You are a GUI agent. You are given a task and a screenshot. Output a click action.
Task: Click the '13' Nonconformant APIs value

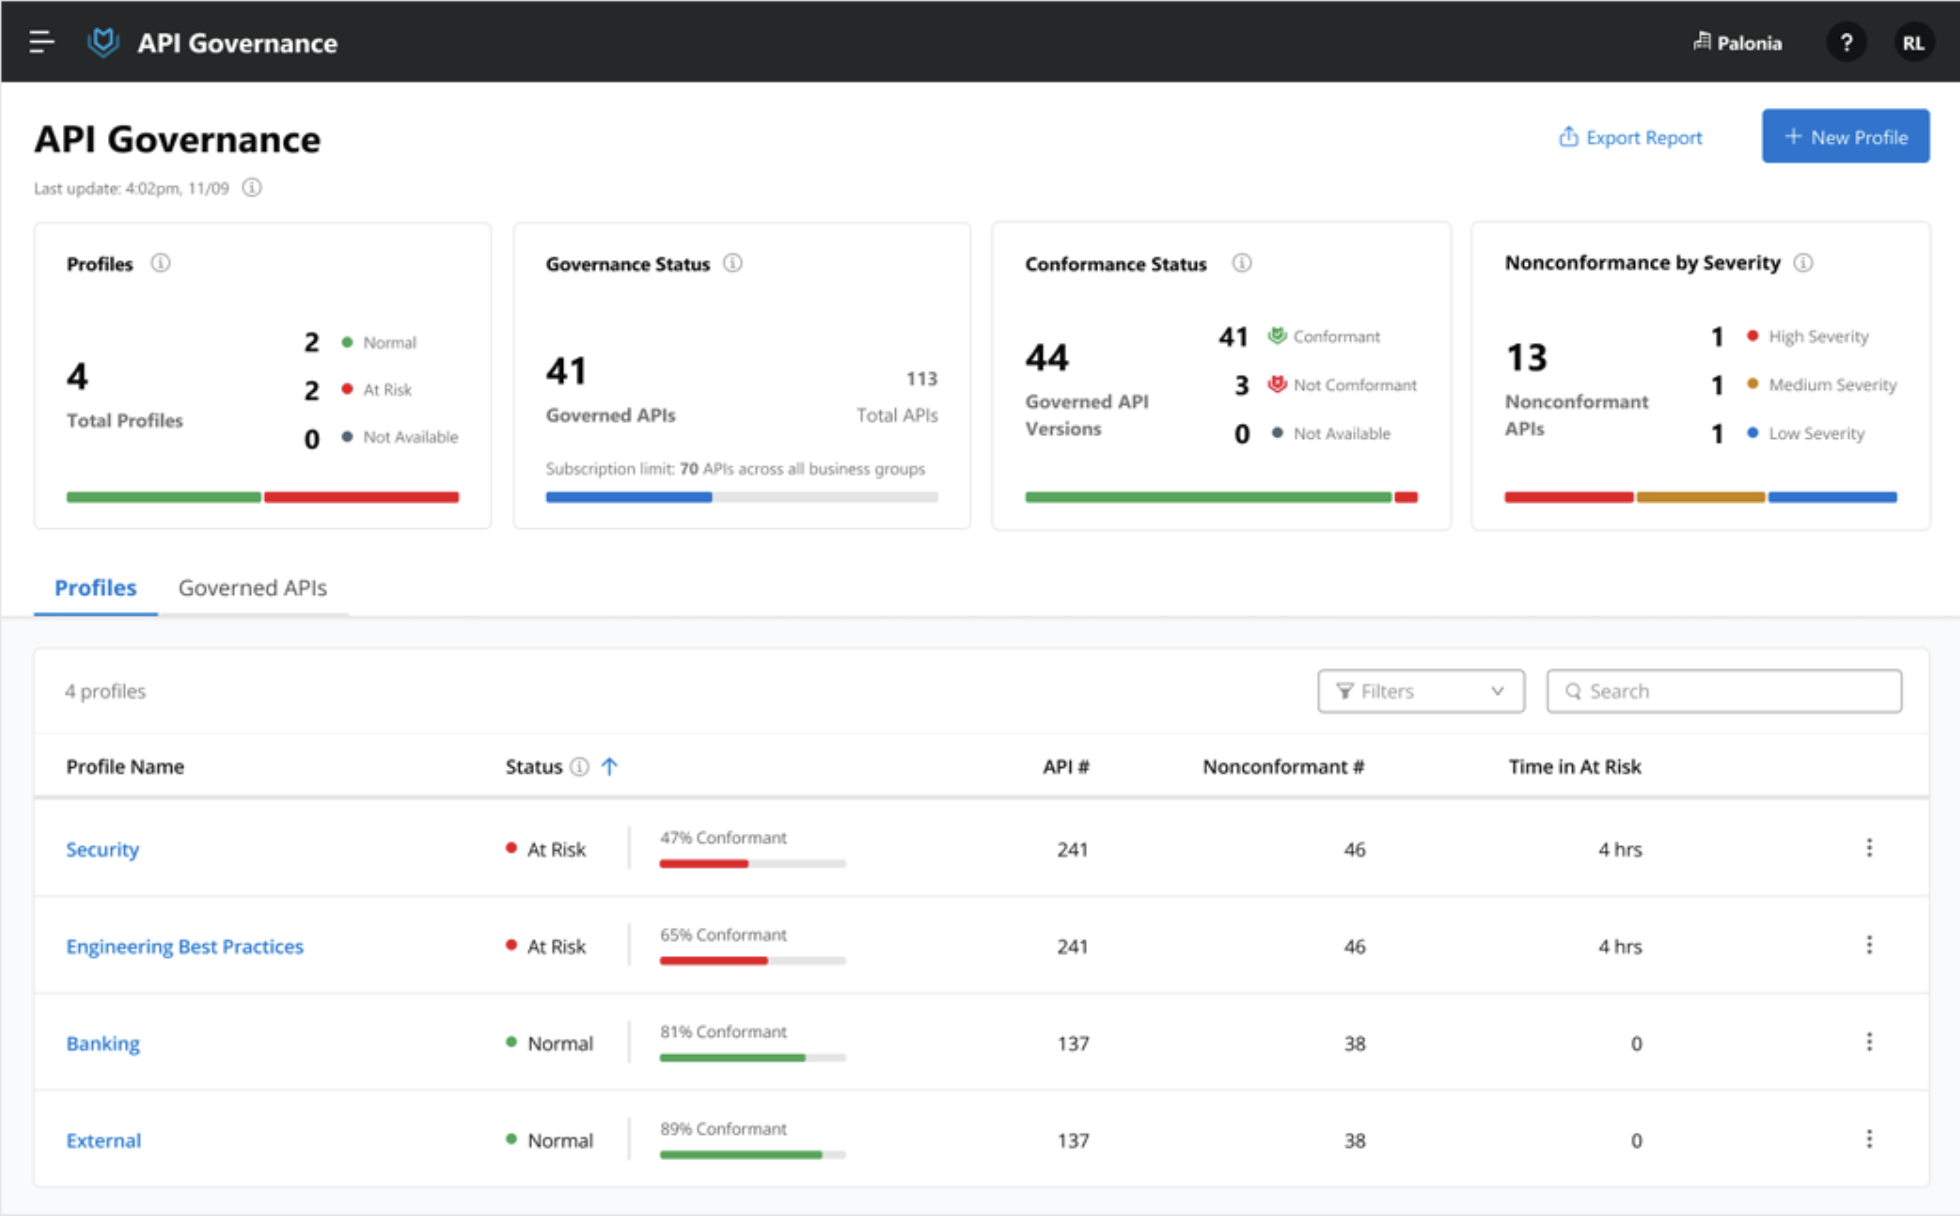coord(1526,357)
